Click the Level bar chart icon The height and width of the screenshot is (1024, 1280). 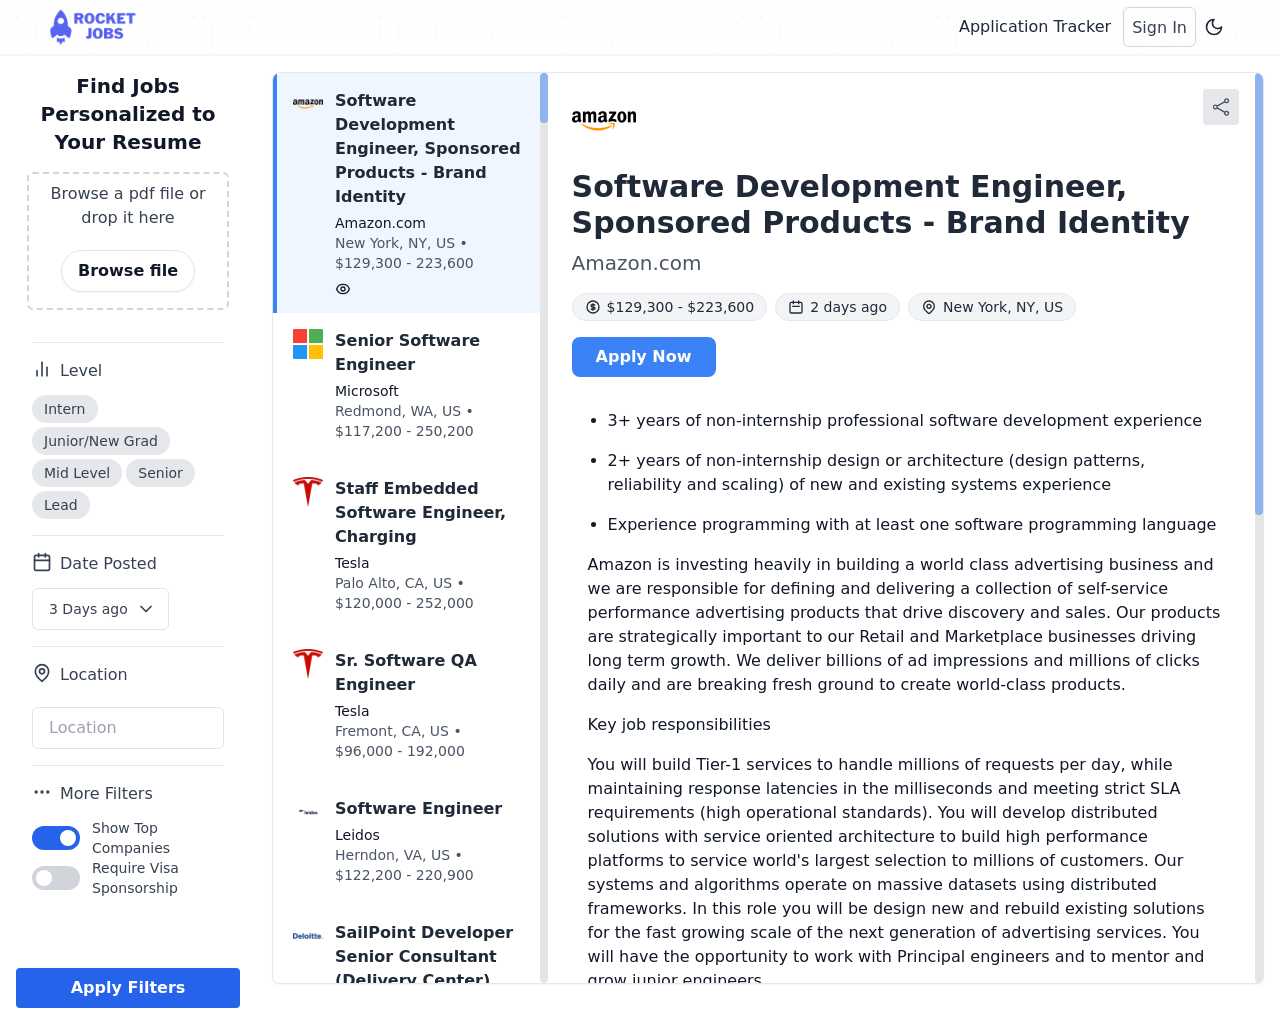click(x=42, y=370)
